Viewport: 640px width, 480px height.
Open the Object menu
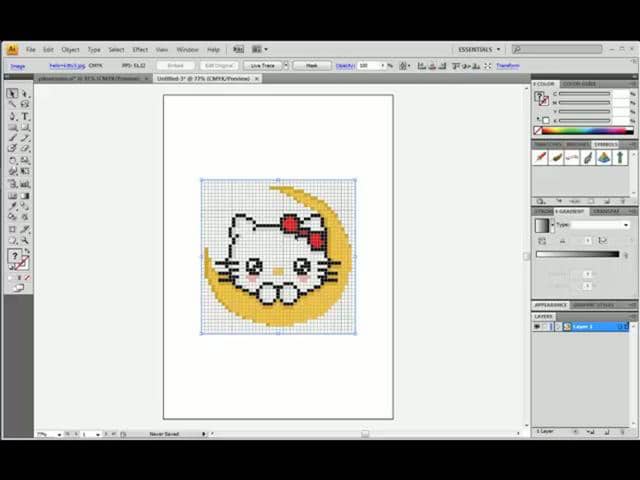tap(70, 50)
